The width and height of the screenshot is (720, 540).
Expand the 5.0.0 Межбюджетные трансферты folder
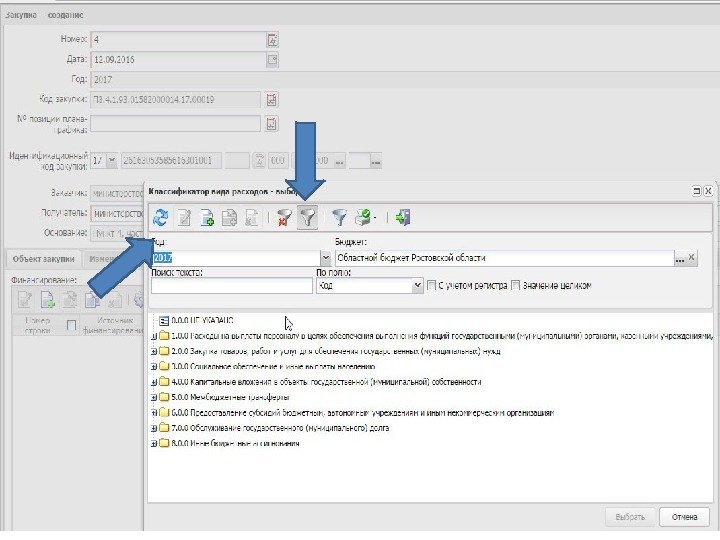tap(154, 398)
